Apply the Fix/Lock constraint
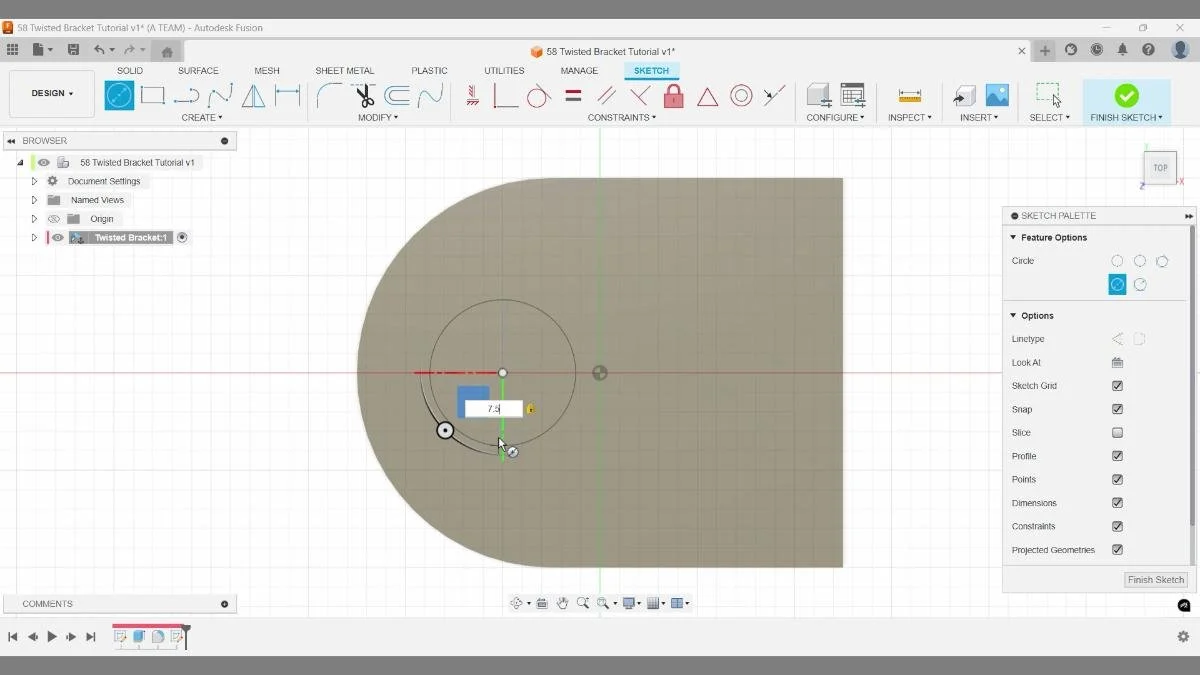Viewport: 1200px width, 675px height. point(673,95)
